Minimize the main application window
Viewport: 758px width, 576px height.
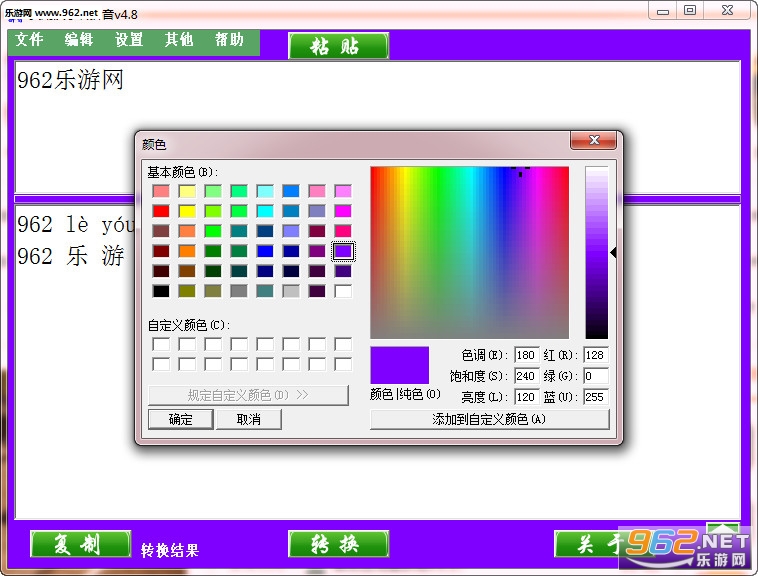662,11
